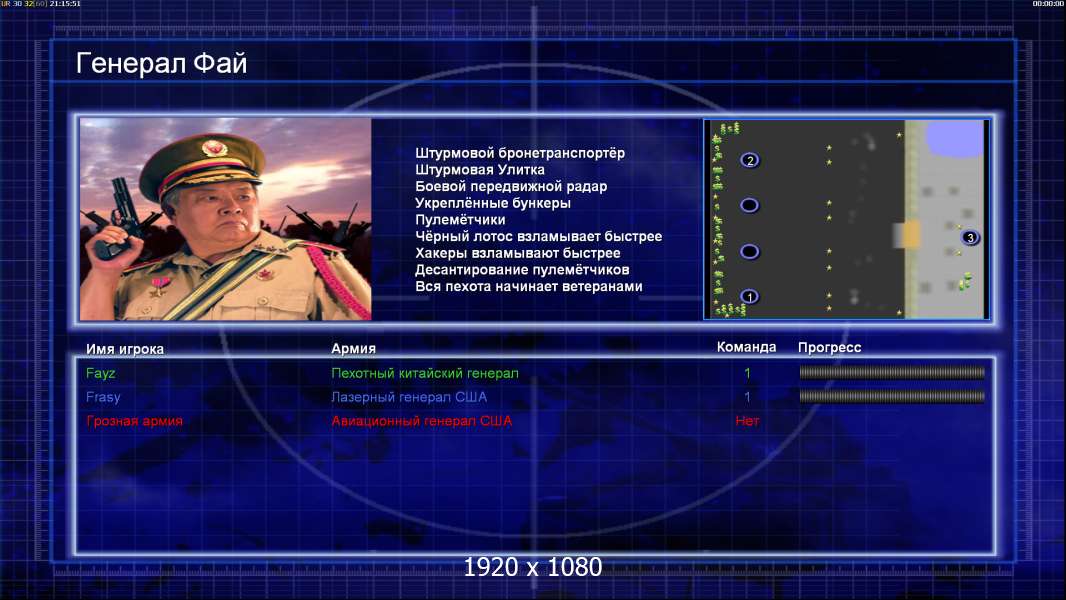The width and height of the screenshot is (1066, 600).
Task: Click the '1920 x 1080' resolution label
Action: [533, 567]
